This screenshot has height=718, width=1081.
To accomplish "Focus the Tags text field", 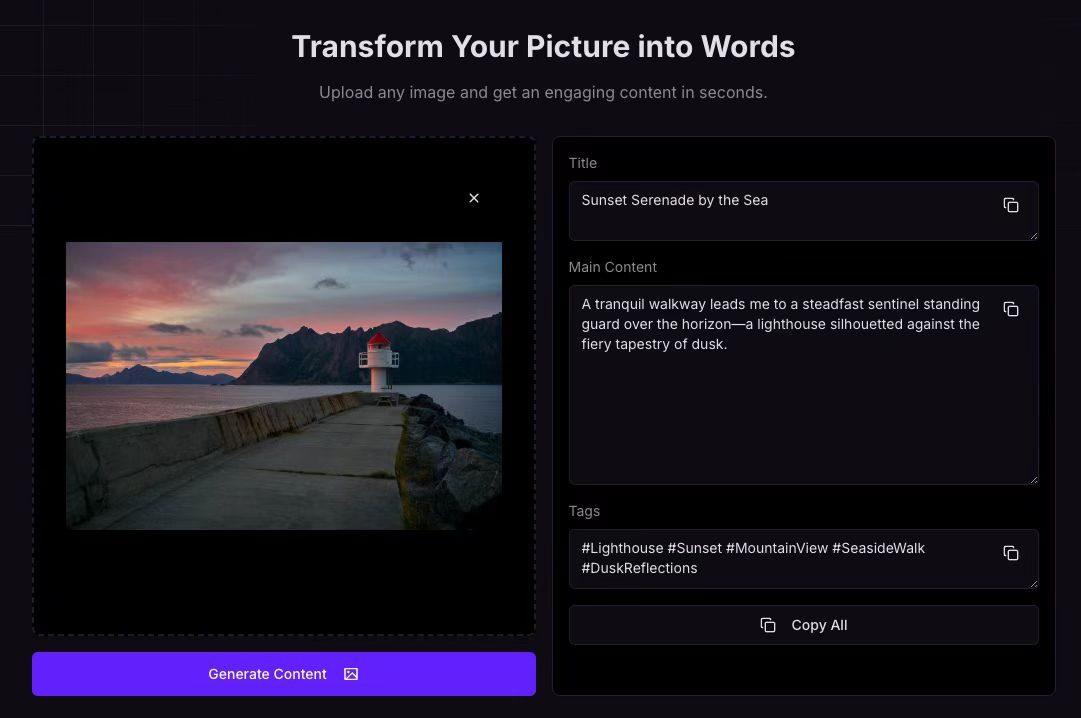I will tap(803, 559).
